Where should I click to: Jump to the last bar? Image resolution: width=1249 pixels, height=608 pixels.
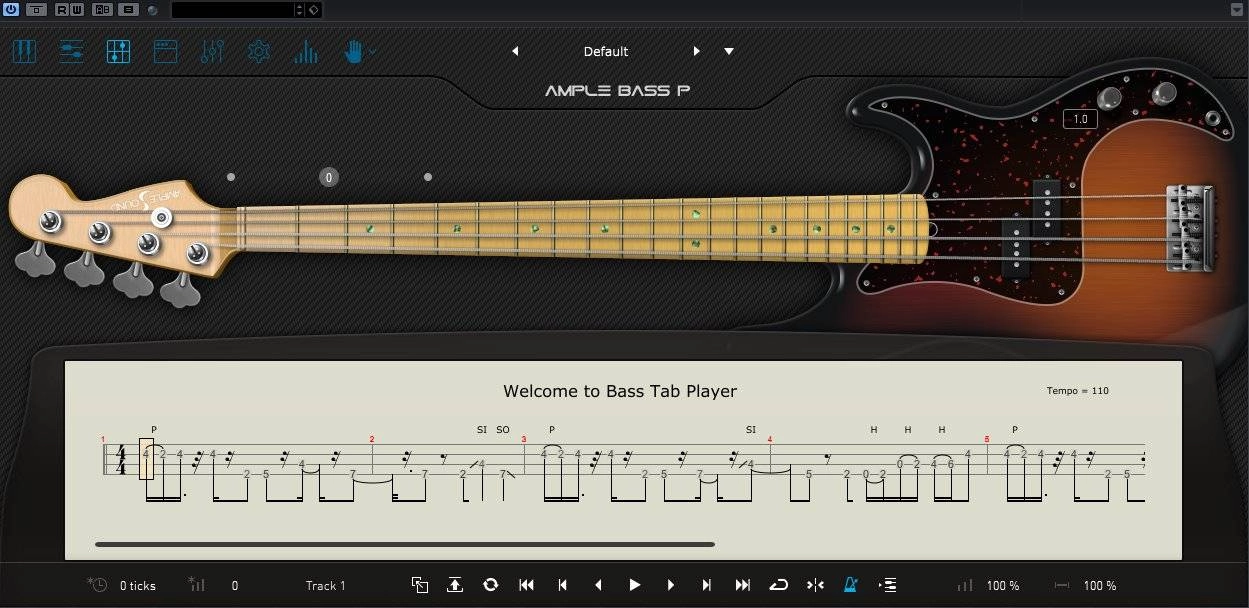pyautogui.click(x=743, y=585)
